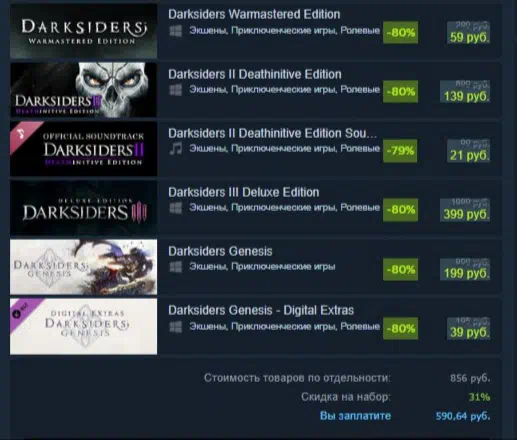Click Windows icon under Darksiders Genesis
This screenshot has width=517, height=440.
tap(176, 267)
